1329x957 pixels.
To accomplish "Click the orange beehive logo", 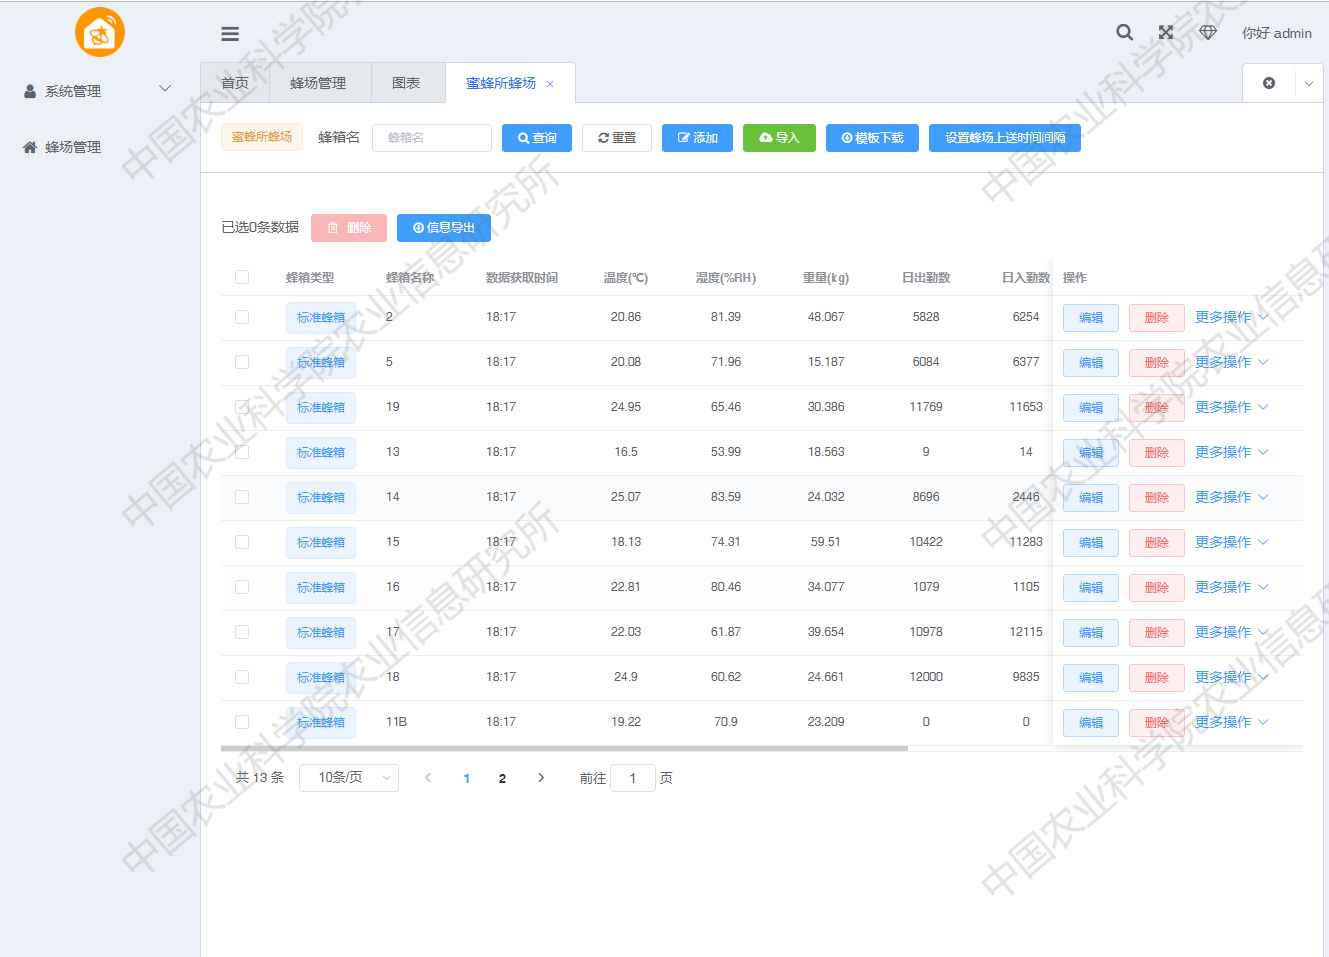I will (100, 33).
